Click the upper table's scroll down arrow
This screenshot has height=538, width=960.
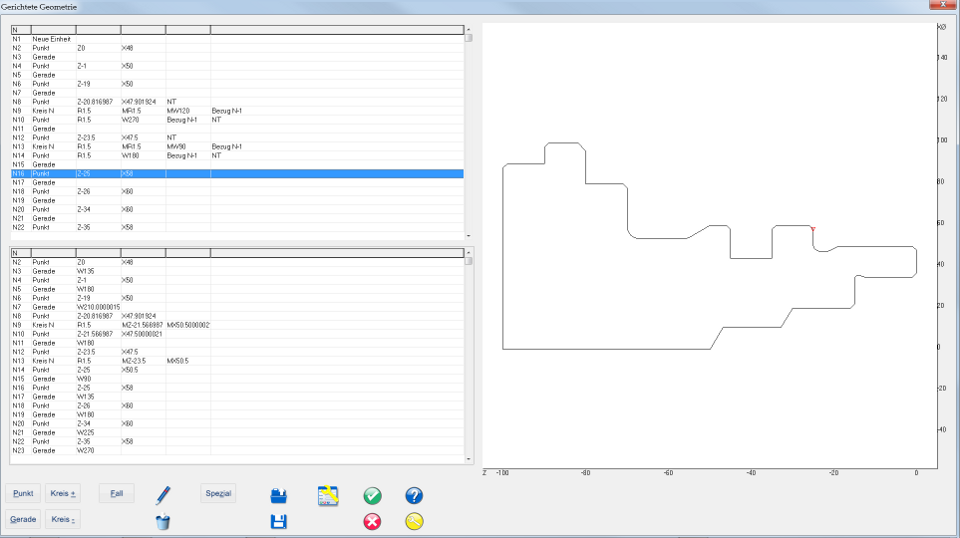pyautogui.click(x=468, y=236)
